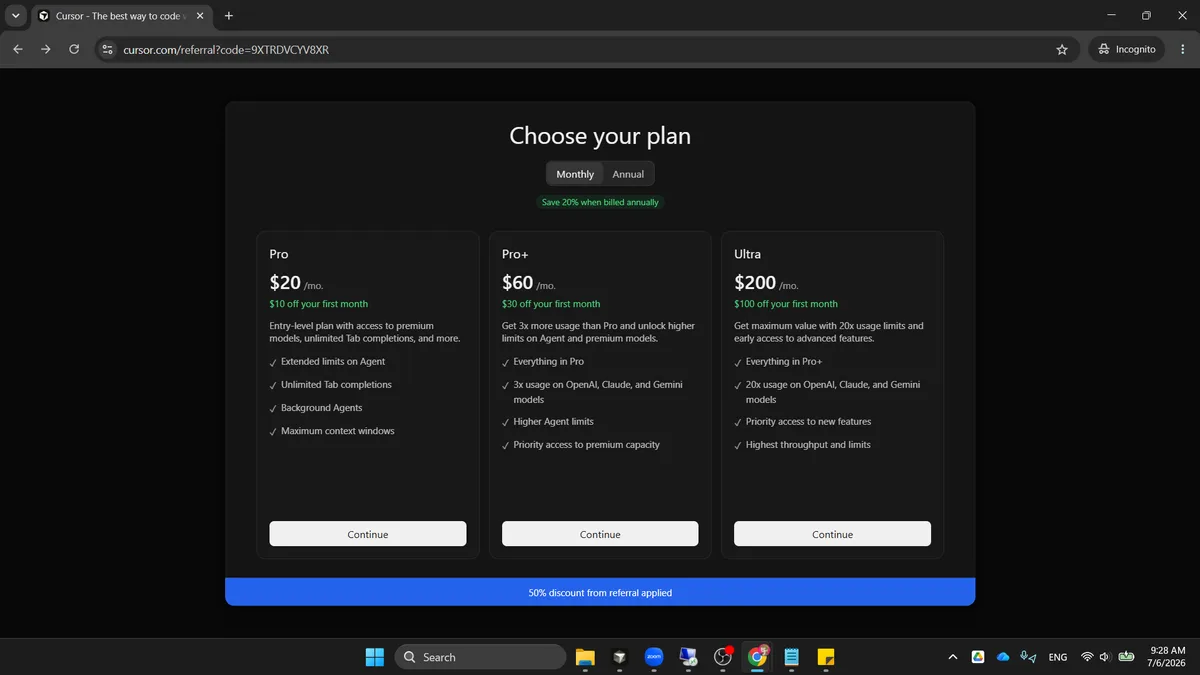Click the $20 Pro price
The image size is (1200, 675).
click(x=285, y=283)
